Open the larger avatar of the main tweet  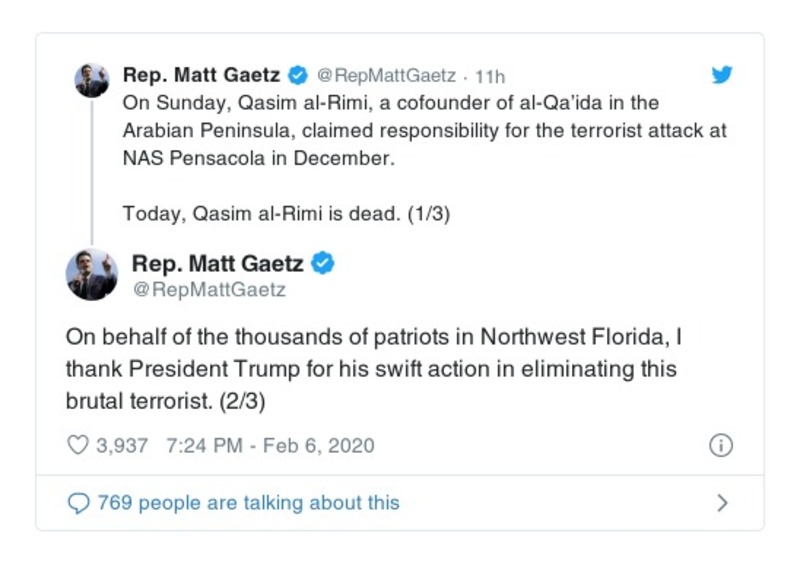click(92, 275)
